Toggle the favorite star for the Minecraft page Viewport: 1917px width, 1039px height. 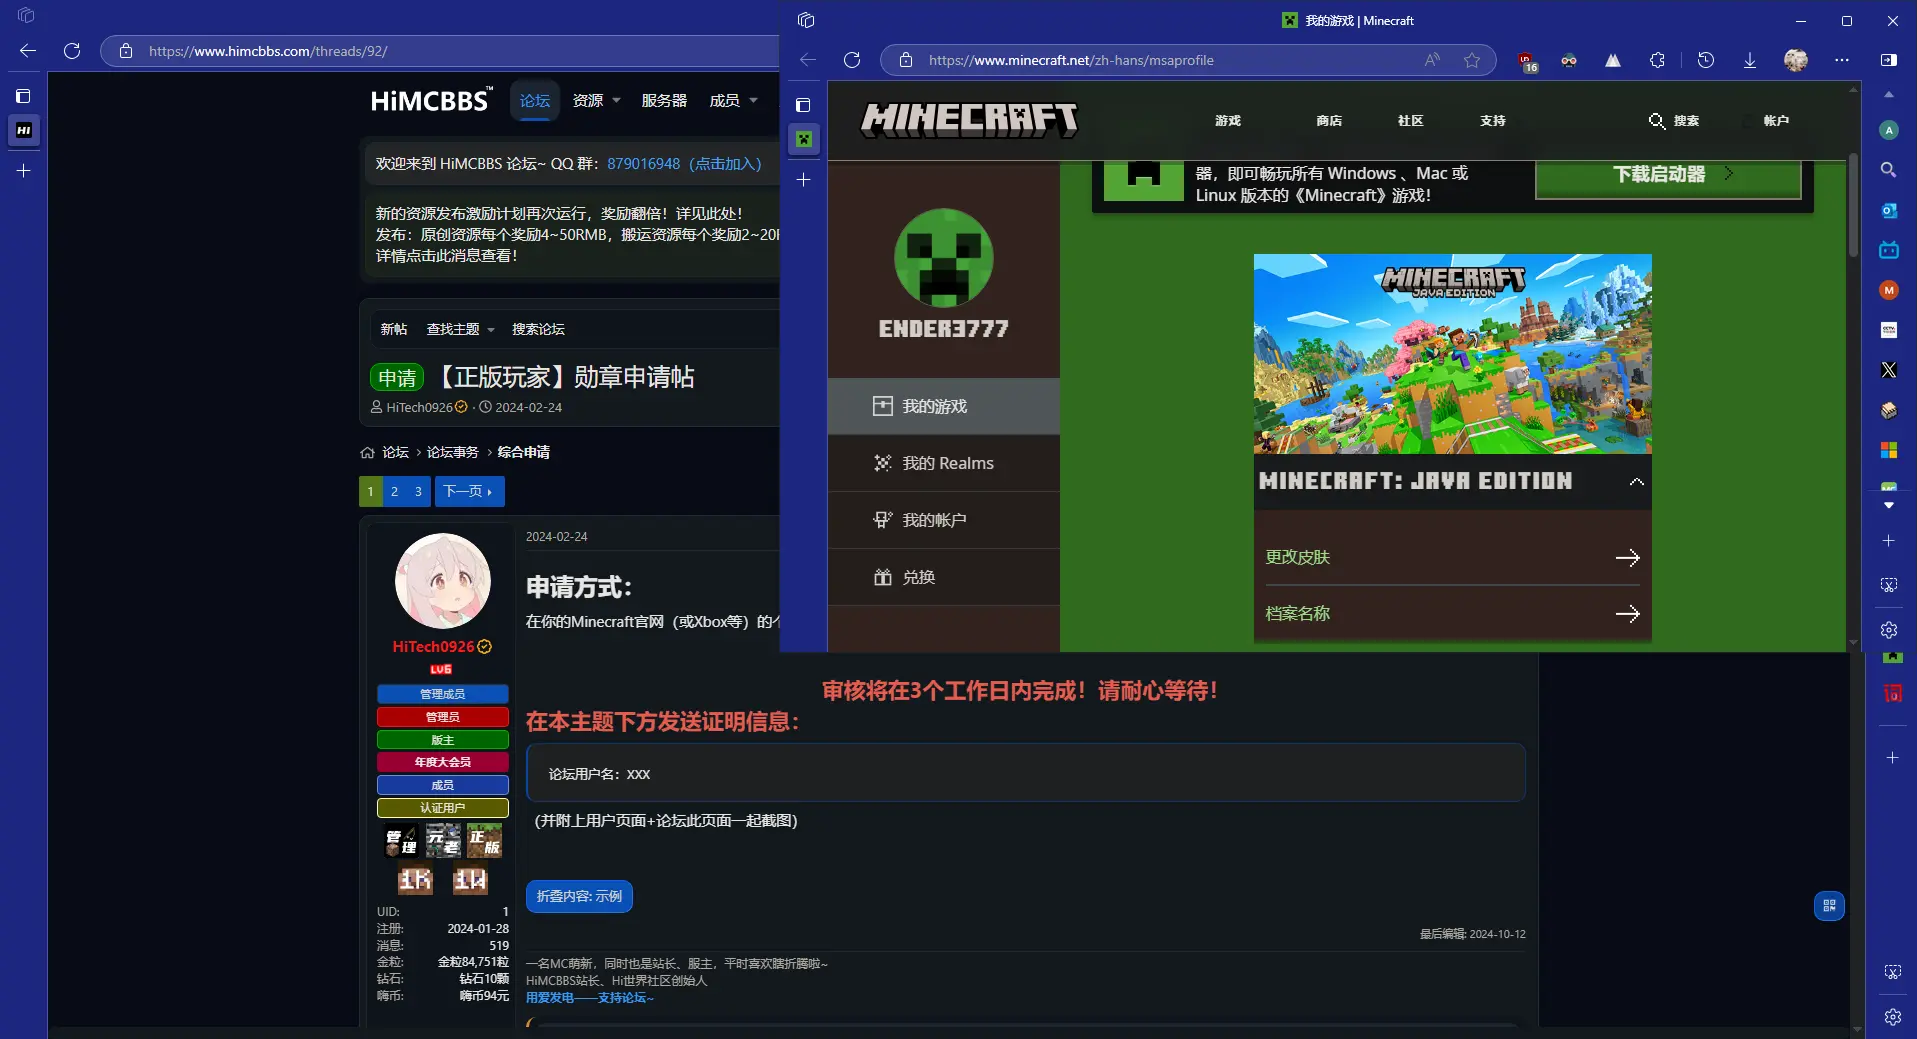(x=1472, y=60)
